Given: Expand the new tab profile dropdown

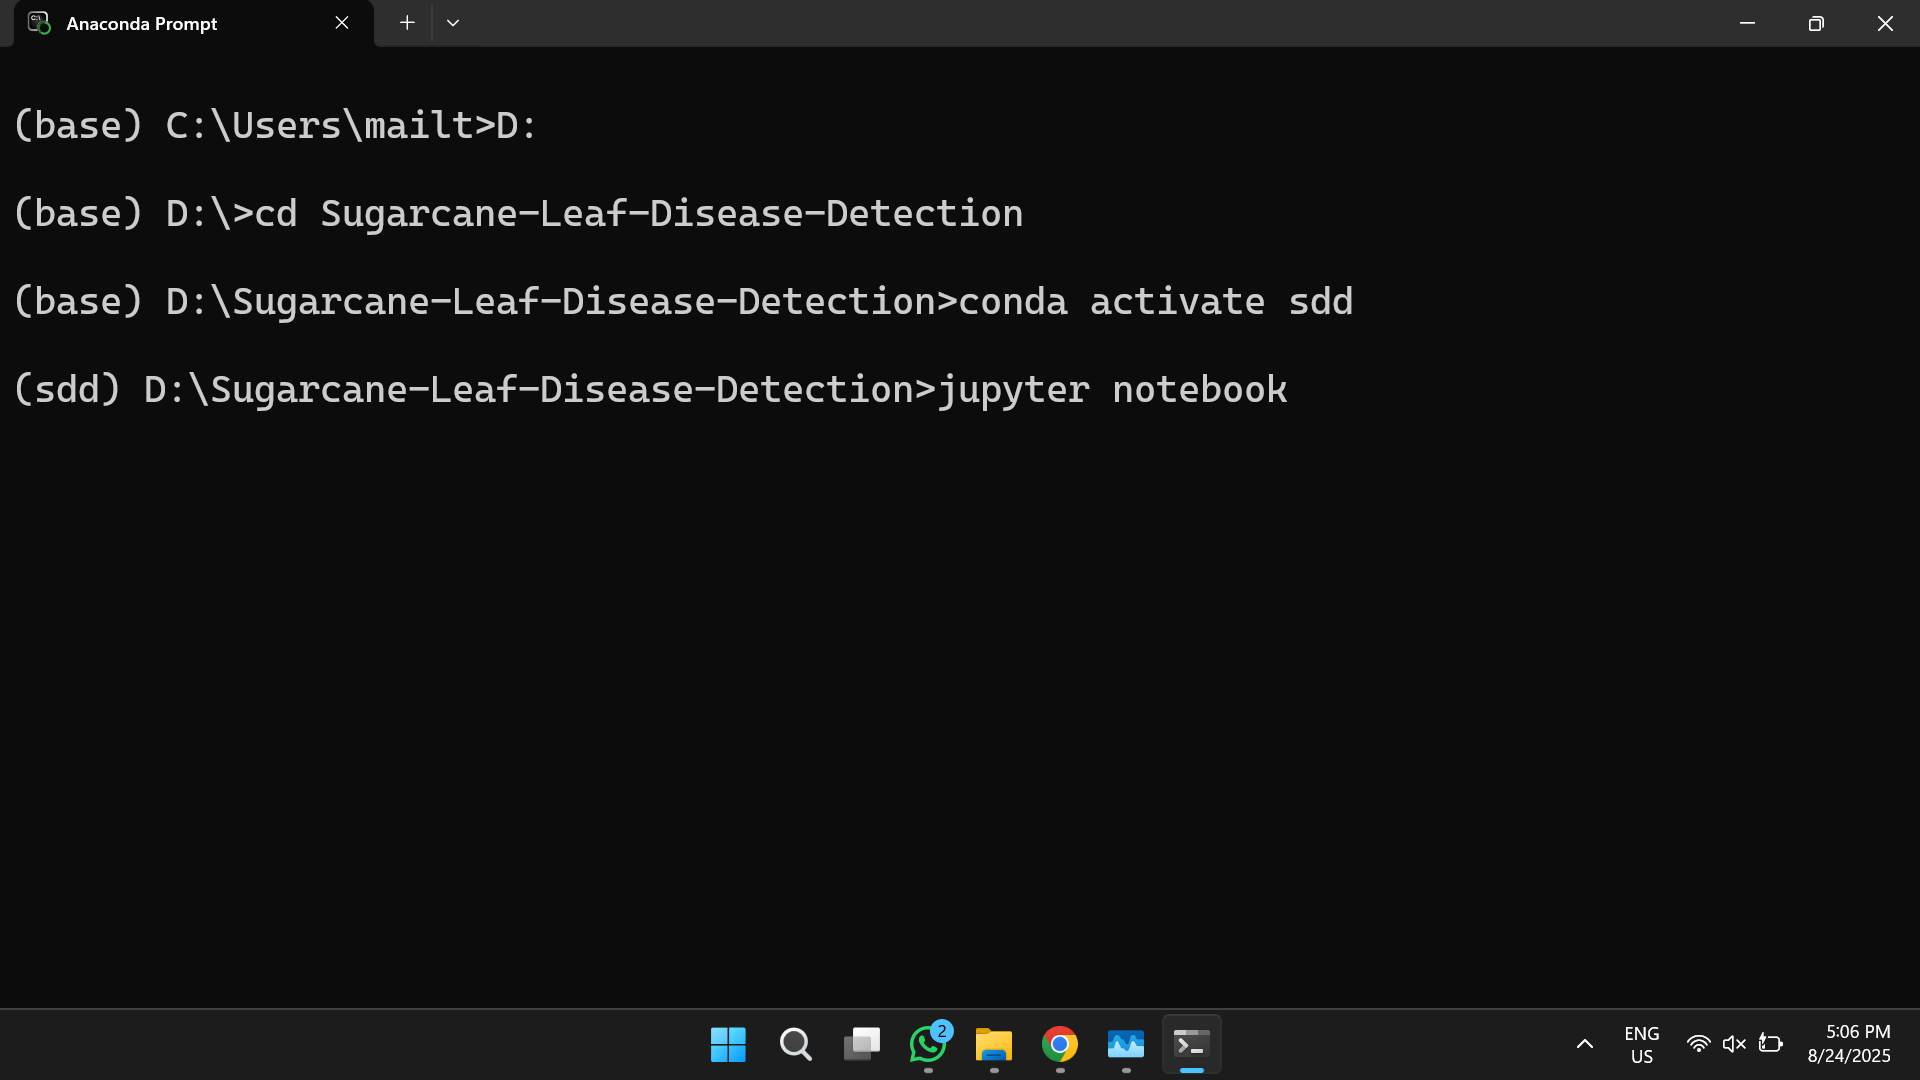Looking at the screenshot, I should click(x=453, y=23).
